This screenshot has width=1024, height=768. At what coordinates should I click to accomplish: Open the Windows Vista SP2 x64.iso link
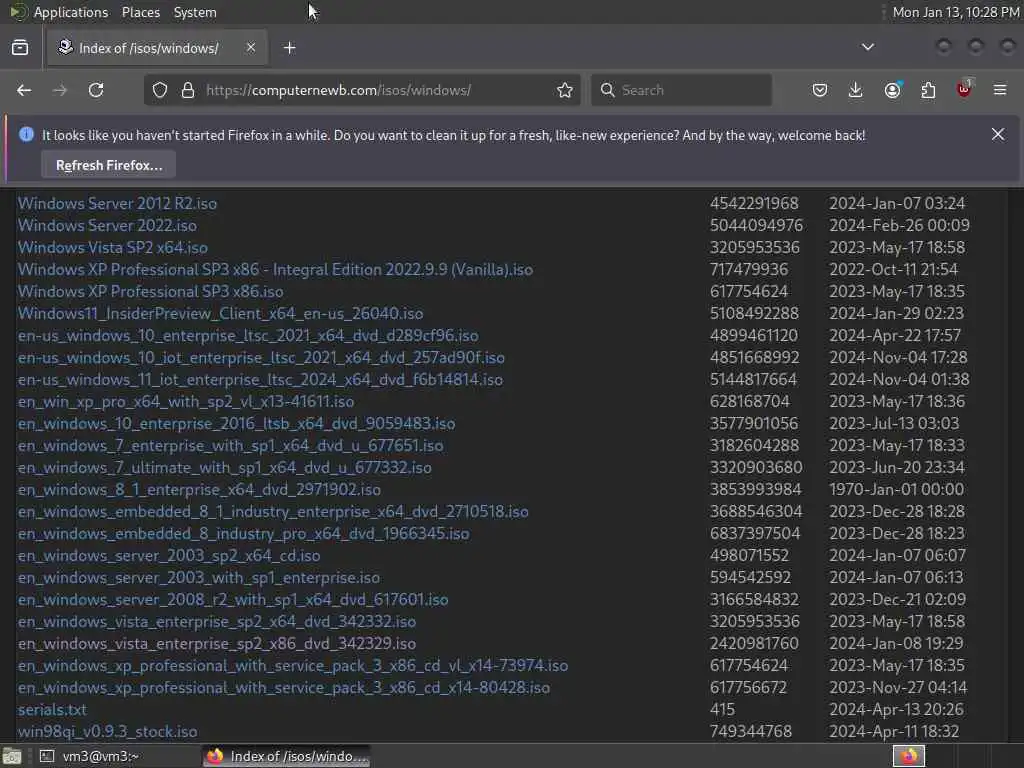[x=112, y=248]
